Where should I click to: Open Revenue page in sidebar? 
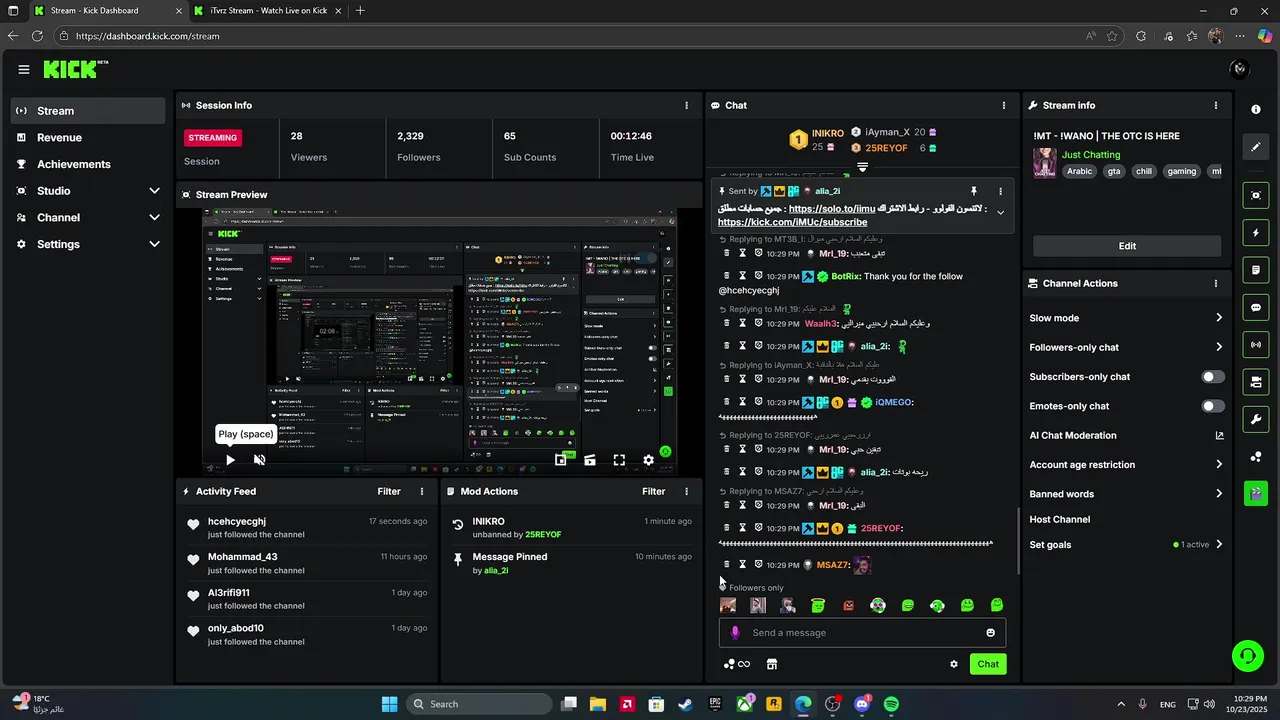click(88, 138)
